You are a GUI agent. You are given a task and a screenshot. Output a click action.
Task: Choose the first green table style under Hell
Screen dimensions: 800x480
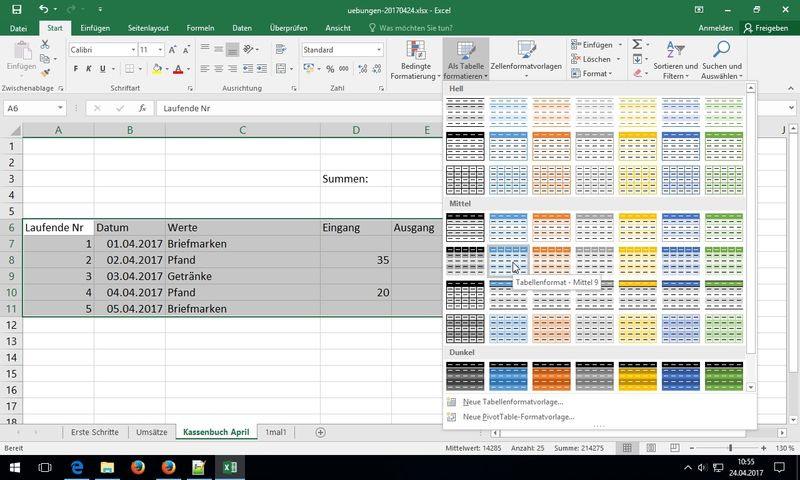pyautogui.click(x=724, y=110)
